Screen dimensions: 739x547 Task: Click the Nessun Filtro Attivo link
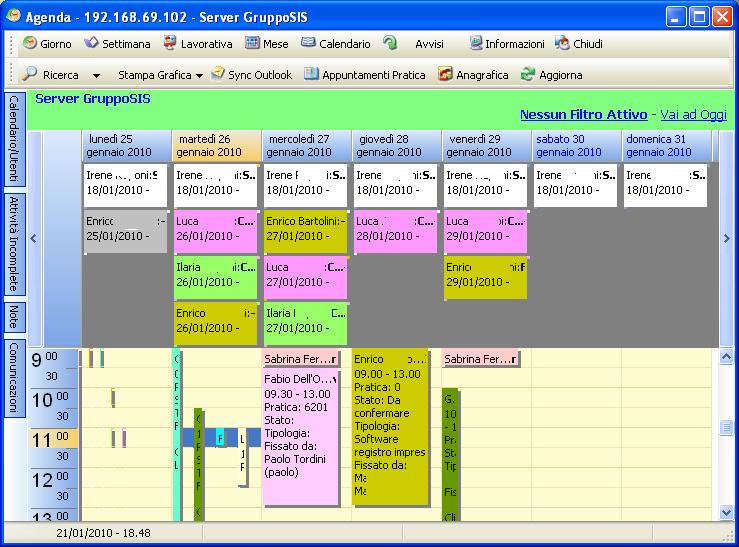coord(583,114)
